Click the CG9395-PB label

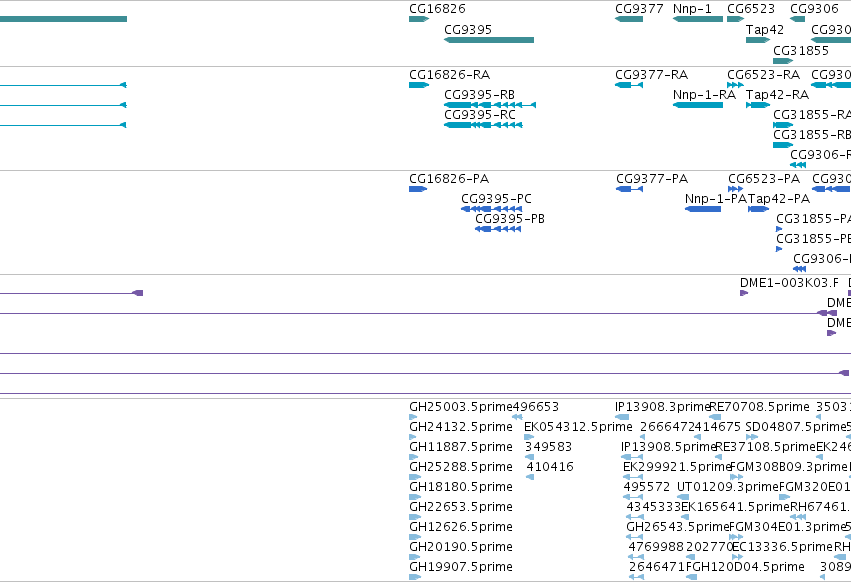click(x=510, y=219)
